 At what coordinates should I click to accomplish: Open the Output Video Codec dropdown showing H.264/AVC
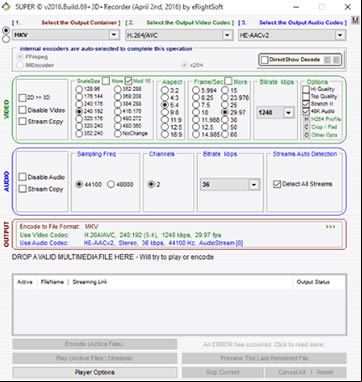coord(179,35)
